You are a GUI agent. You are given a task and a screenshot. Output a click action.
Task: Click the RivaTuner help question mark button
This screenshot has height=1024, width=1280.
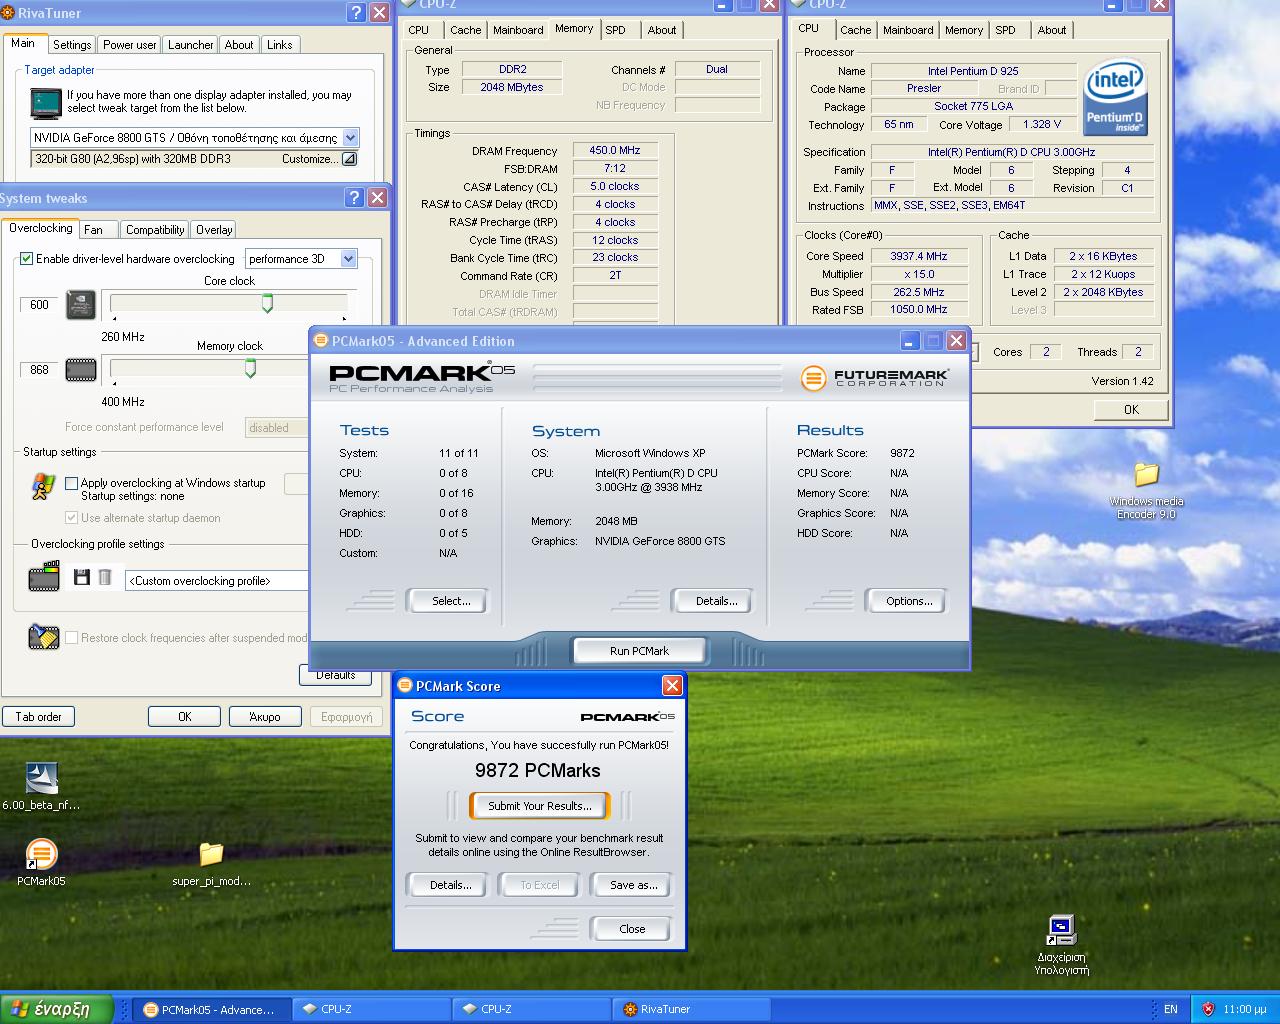tap(357, 13)
